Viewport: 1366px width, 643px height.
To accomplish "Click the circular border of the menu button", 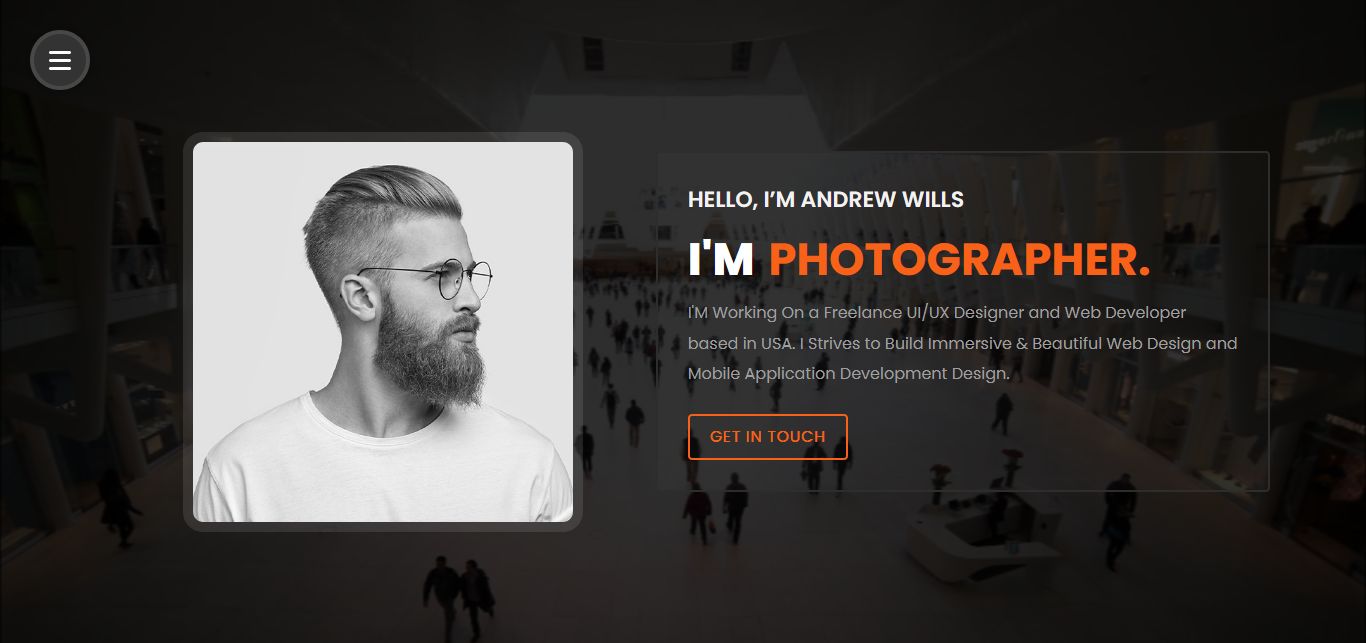I will (x=60, y=33).
